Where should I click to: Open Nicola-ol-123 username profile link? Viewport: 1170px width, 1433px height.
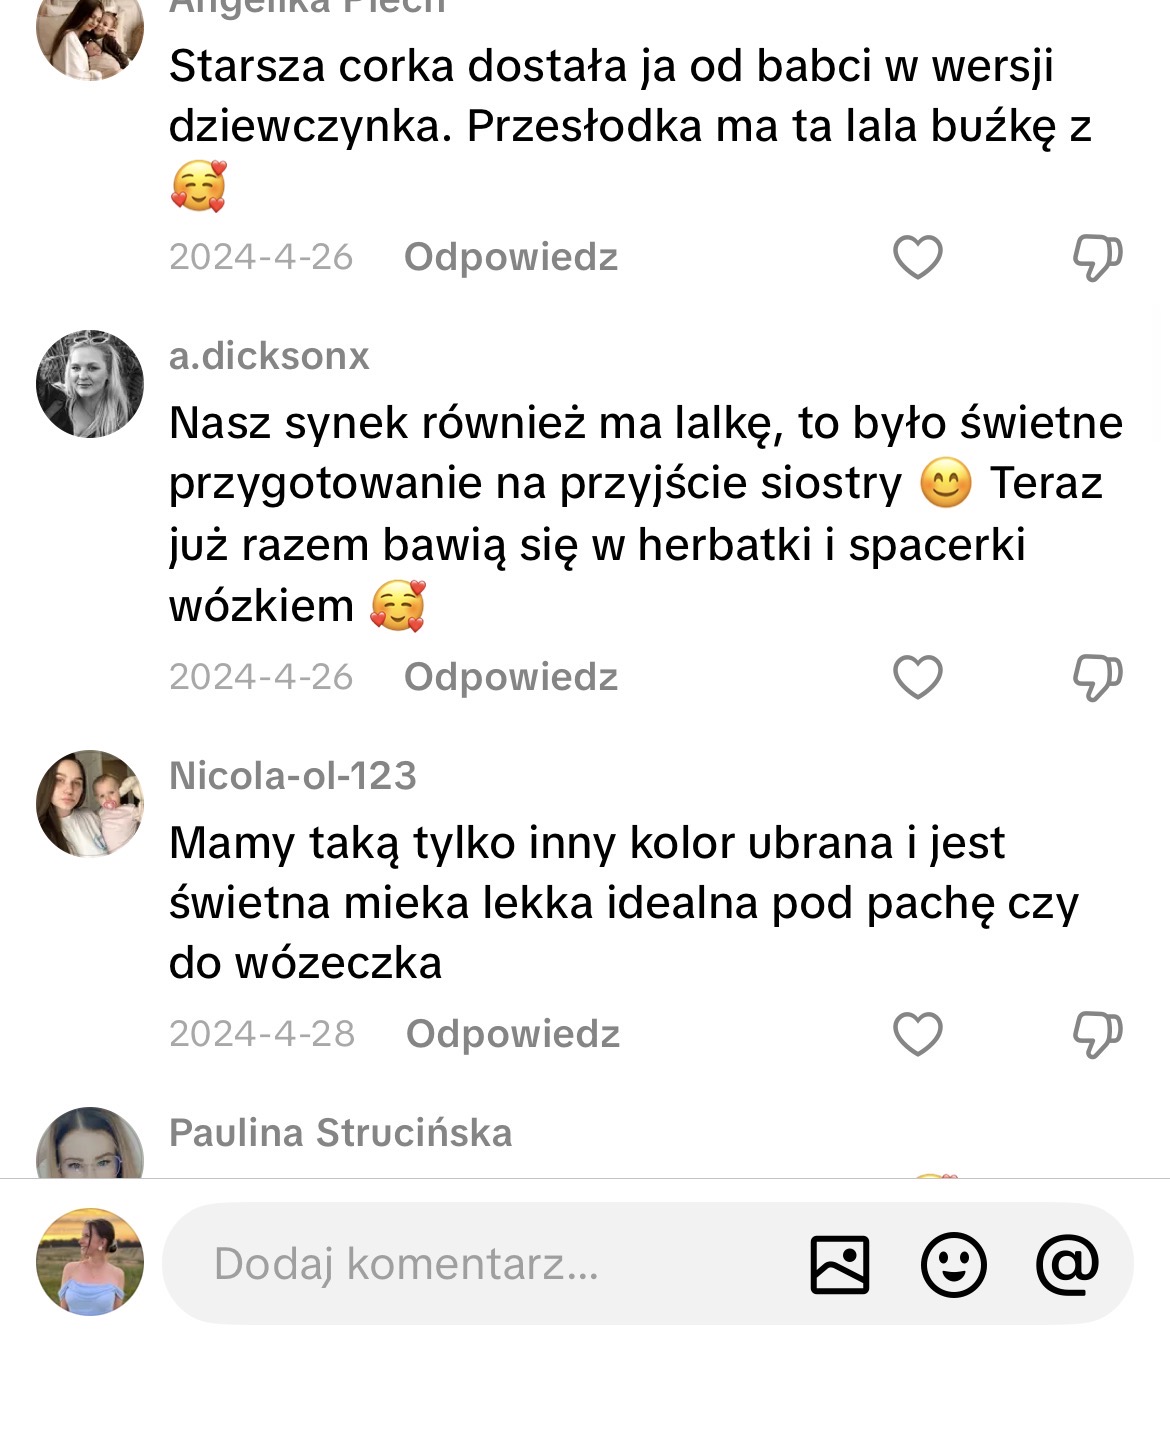click(x=292, y=777)
